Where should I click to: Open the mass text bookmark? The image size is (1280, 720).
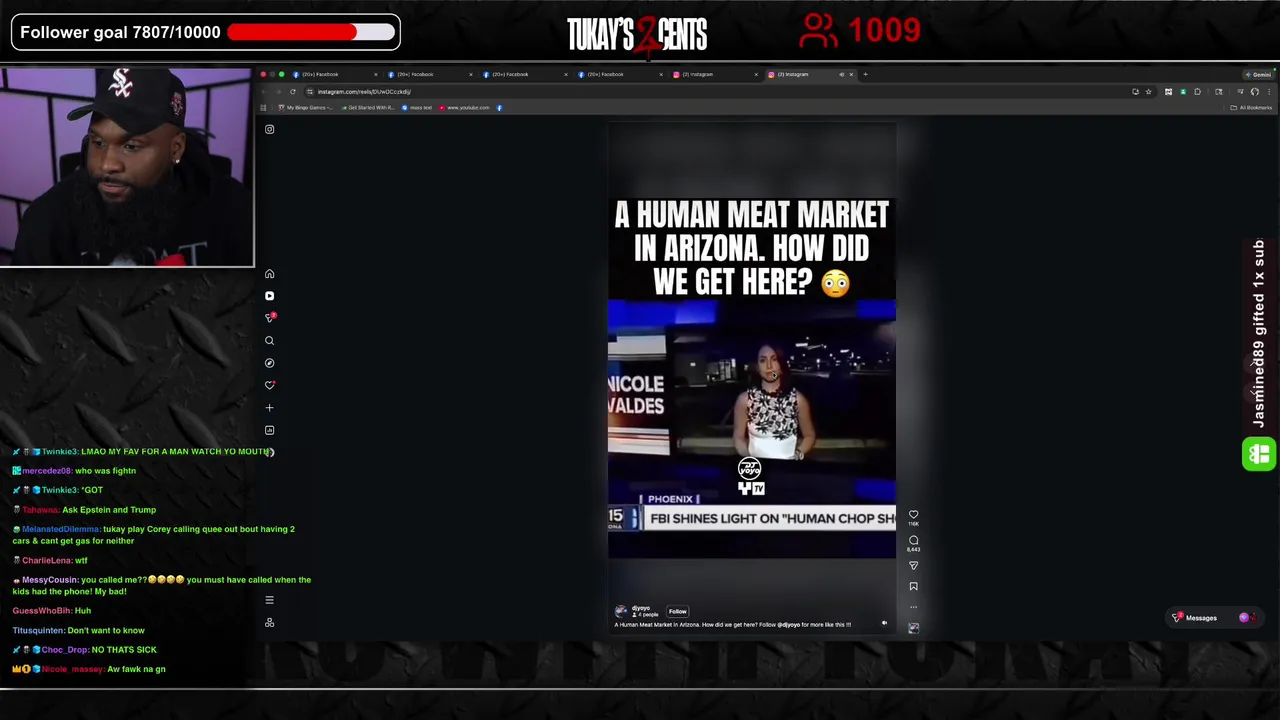[417, 108]
